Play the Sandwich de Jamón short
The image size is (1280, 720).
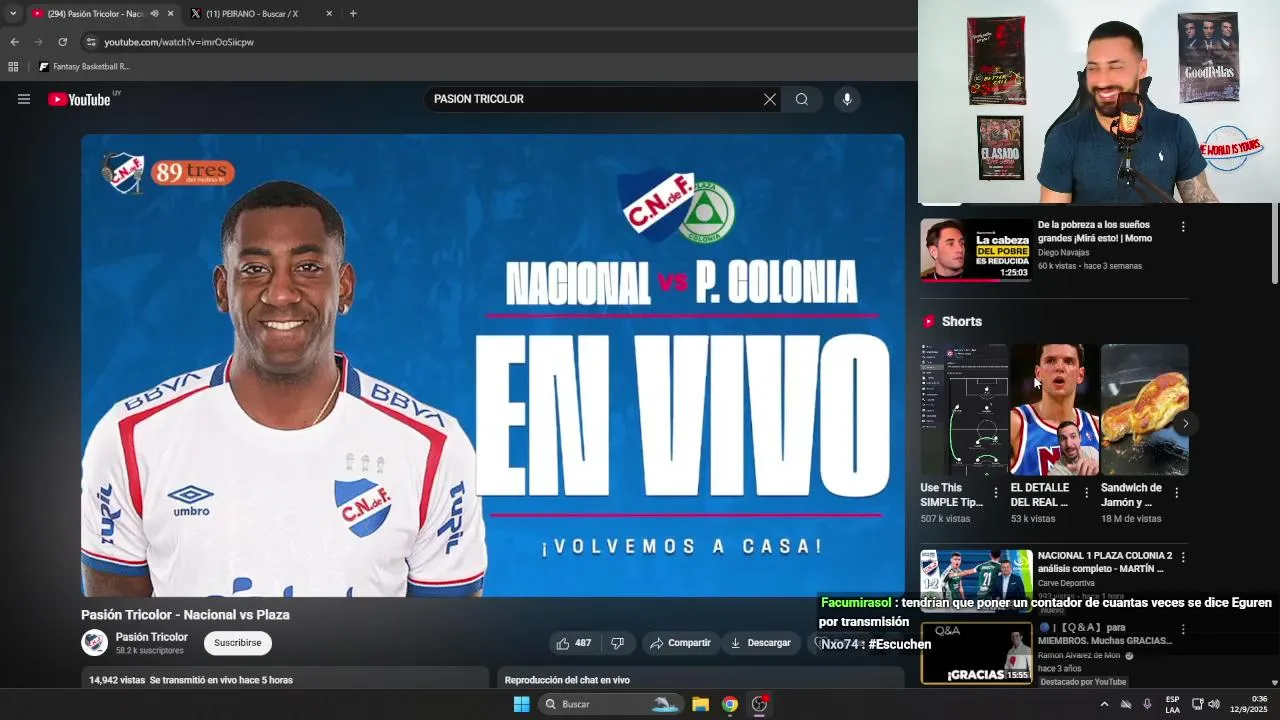pos(1145,410)
